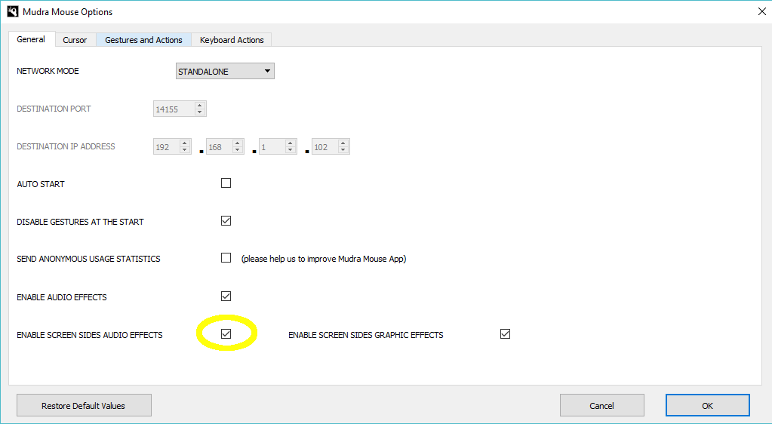Open the Gestures and Actions tab
The height and width of the screenshot is (424, 772).
[x=144, y=40]
